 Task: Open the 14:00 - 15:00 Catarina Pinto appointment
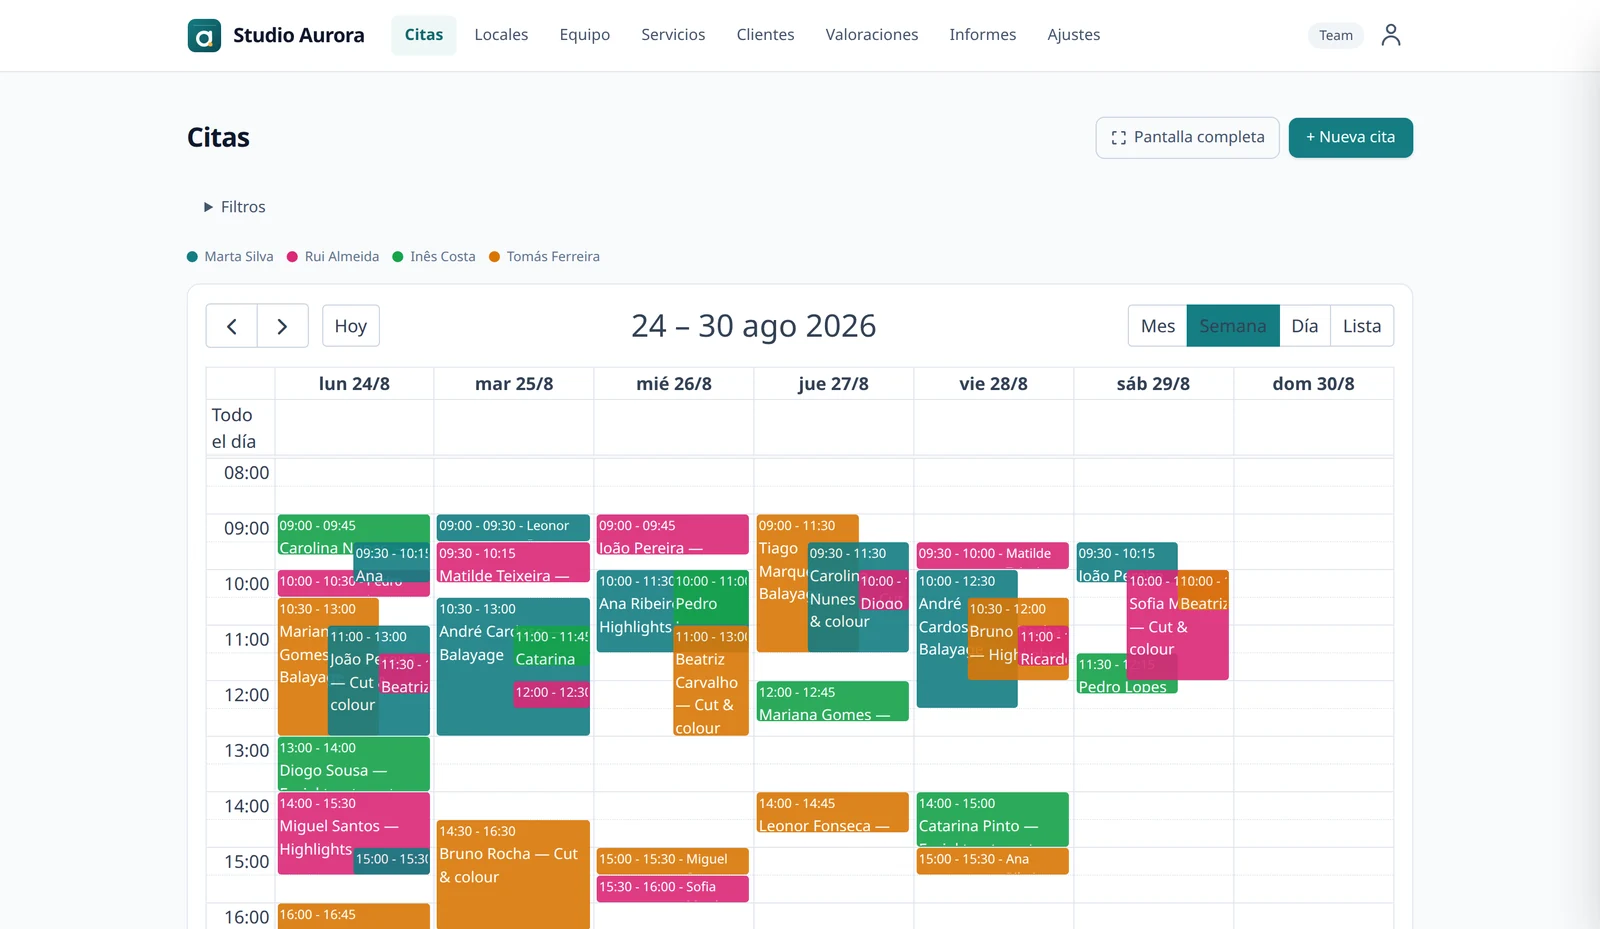pyautogui.click(x=993, y=820)
